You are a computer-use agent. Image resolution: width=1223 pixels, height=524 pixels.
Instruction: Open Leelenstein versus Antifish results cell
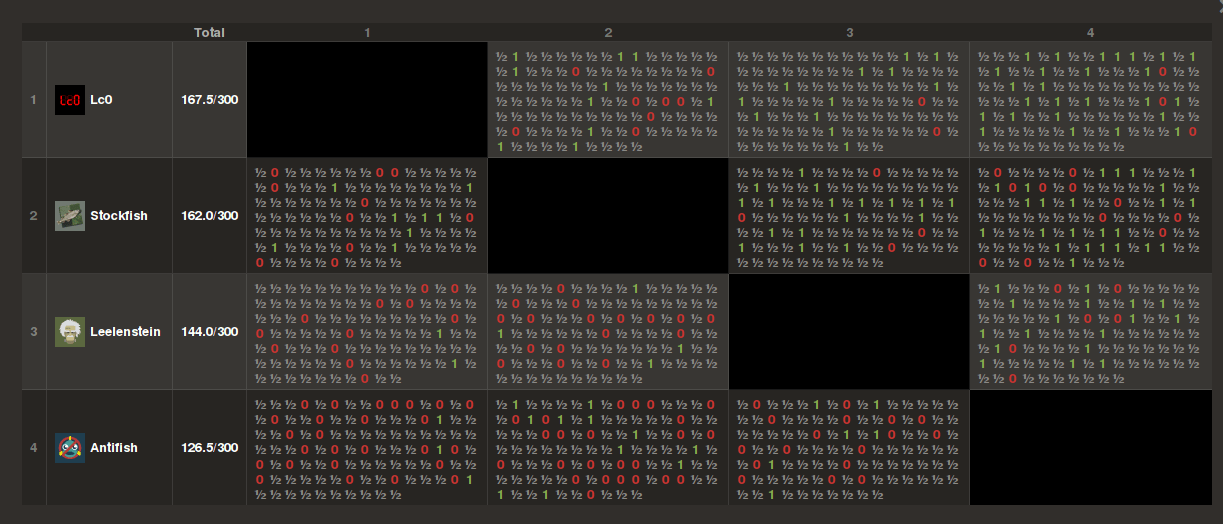click(x=1090, y=332)
